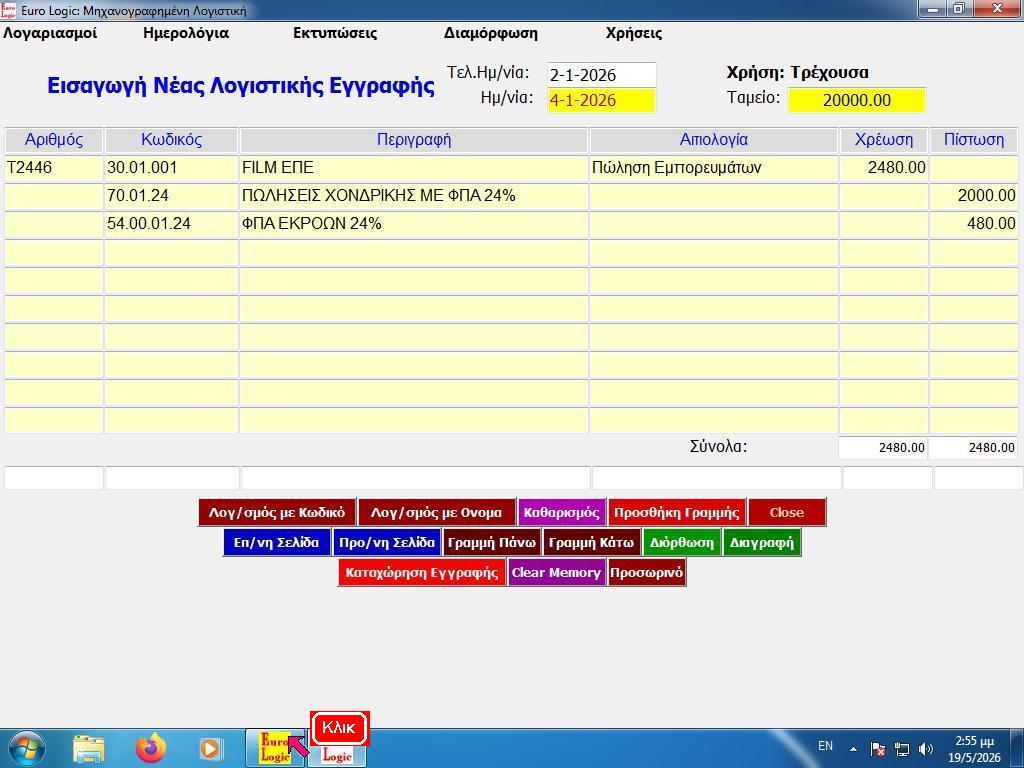This screenshot has height=768, width=1024.
Task: Click credit amount 2000.00
Action: tap(974, 196)
